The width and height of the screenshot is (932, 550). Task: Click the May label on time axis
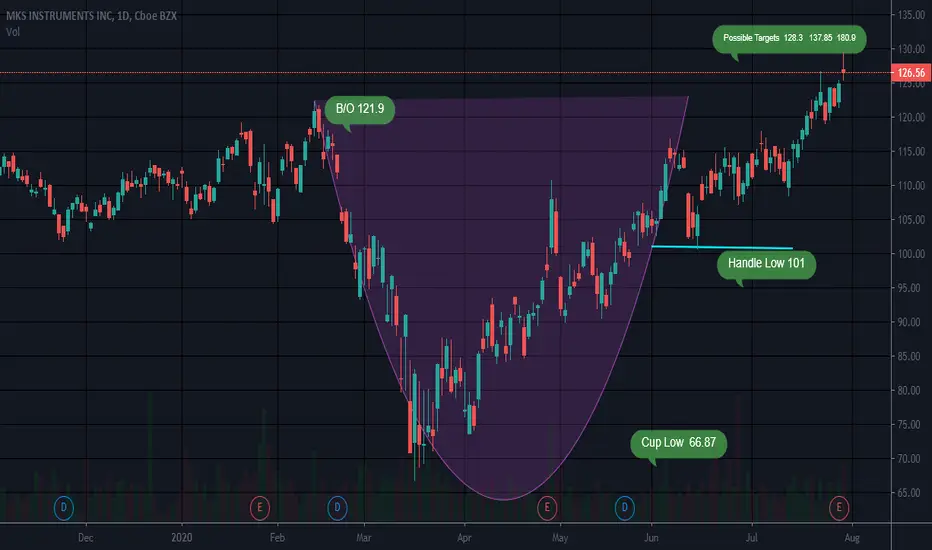(560, 538)
